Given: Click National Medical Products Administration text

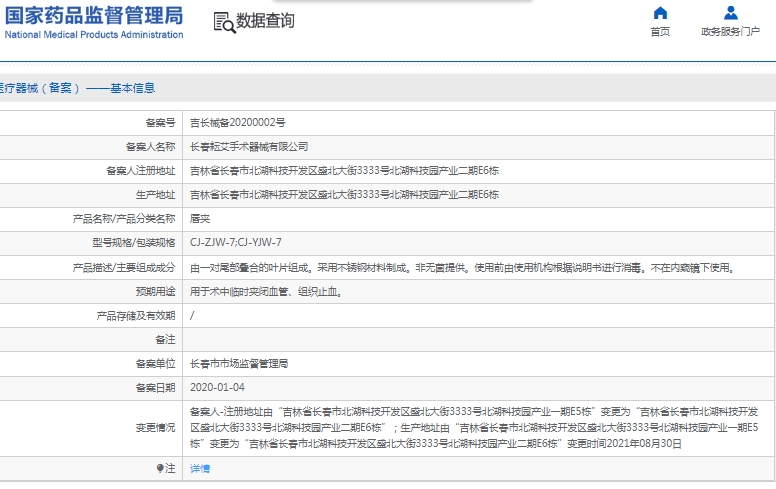Looking at the screenshot, I should pos(94,35).
